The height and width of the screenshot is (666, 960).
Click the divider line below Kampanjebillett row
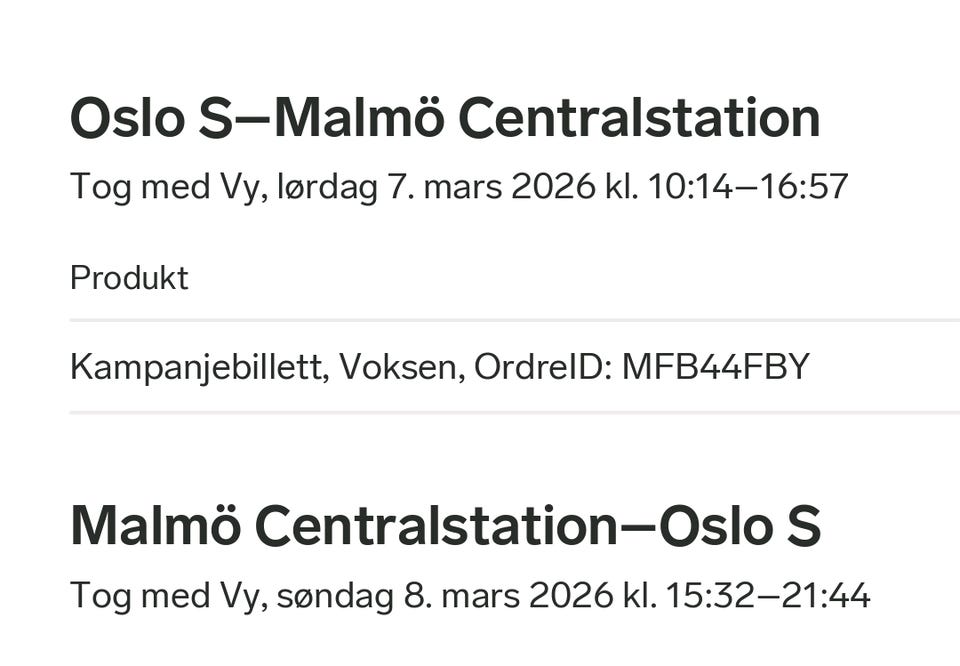click(x=515, y=413)
